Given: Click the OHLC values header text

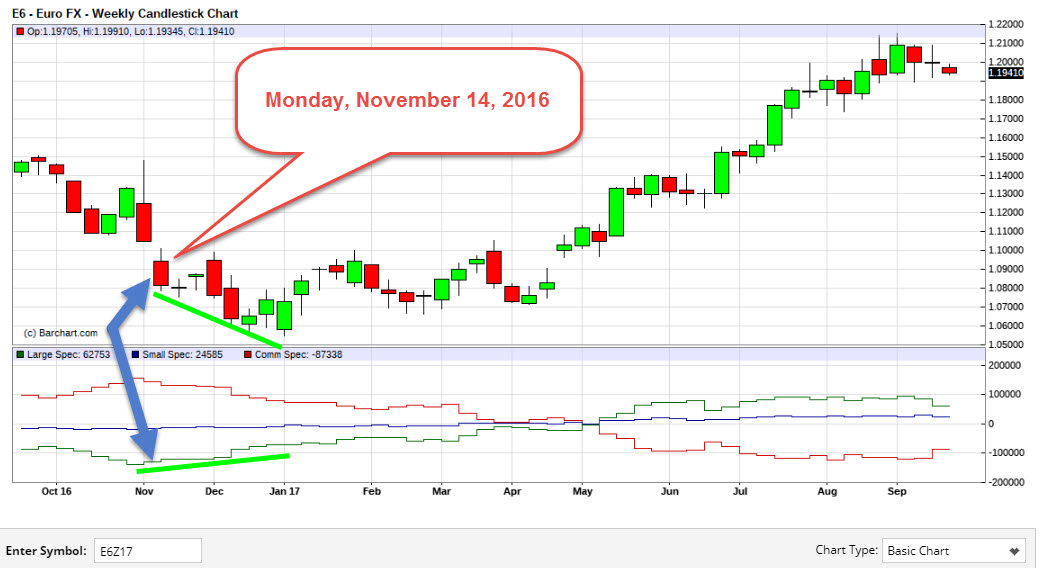Looking at the screenshot, I should (x=130, y=31).
